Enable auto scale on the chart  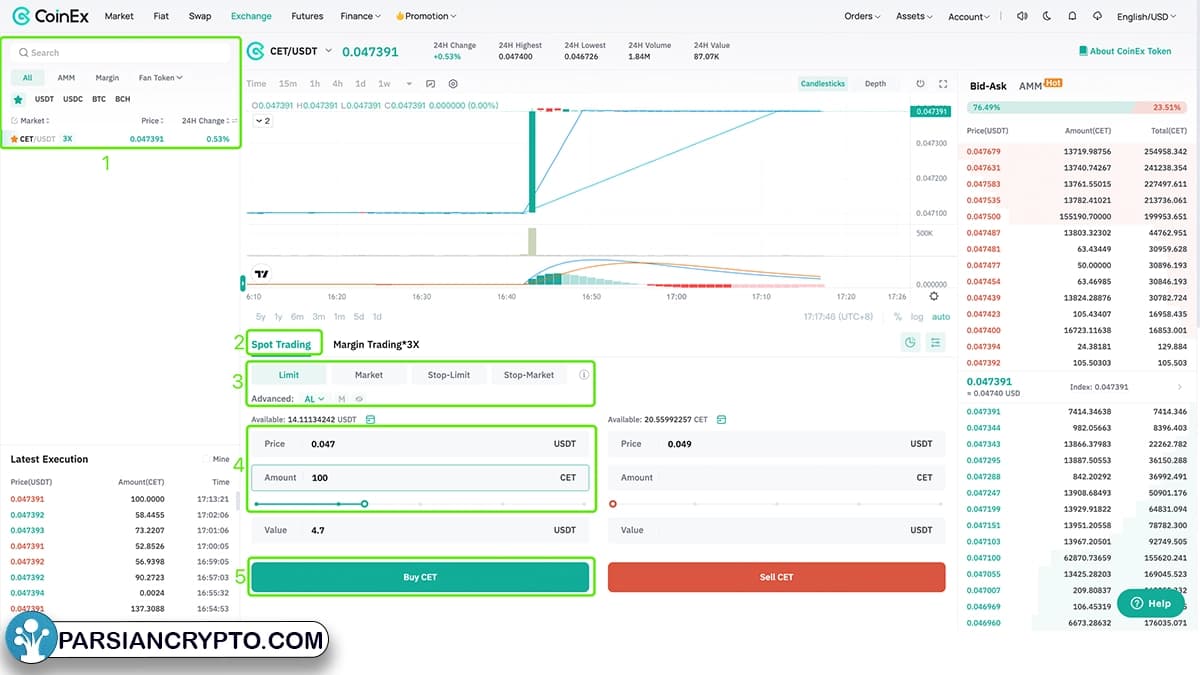(x=940, y=317)
